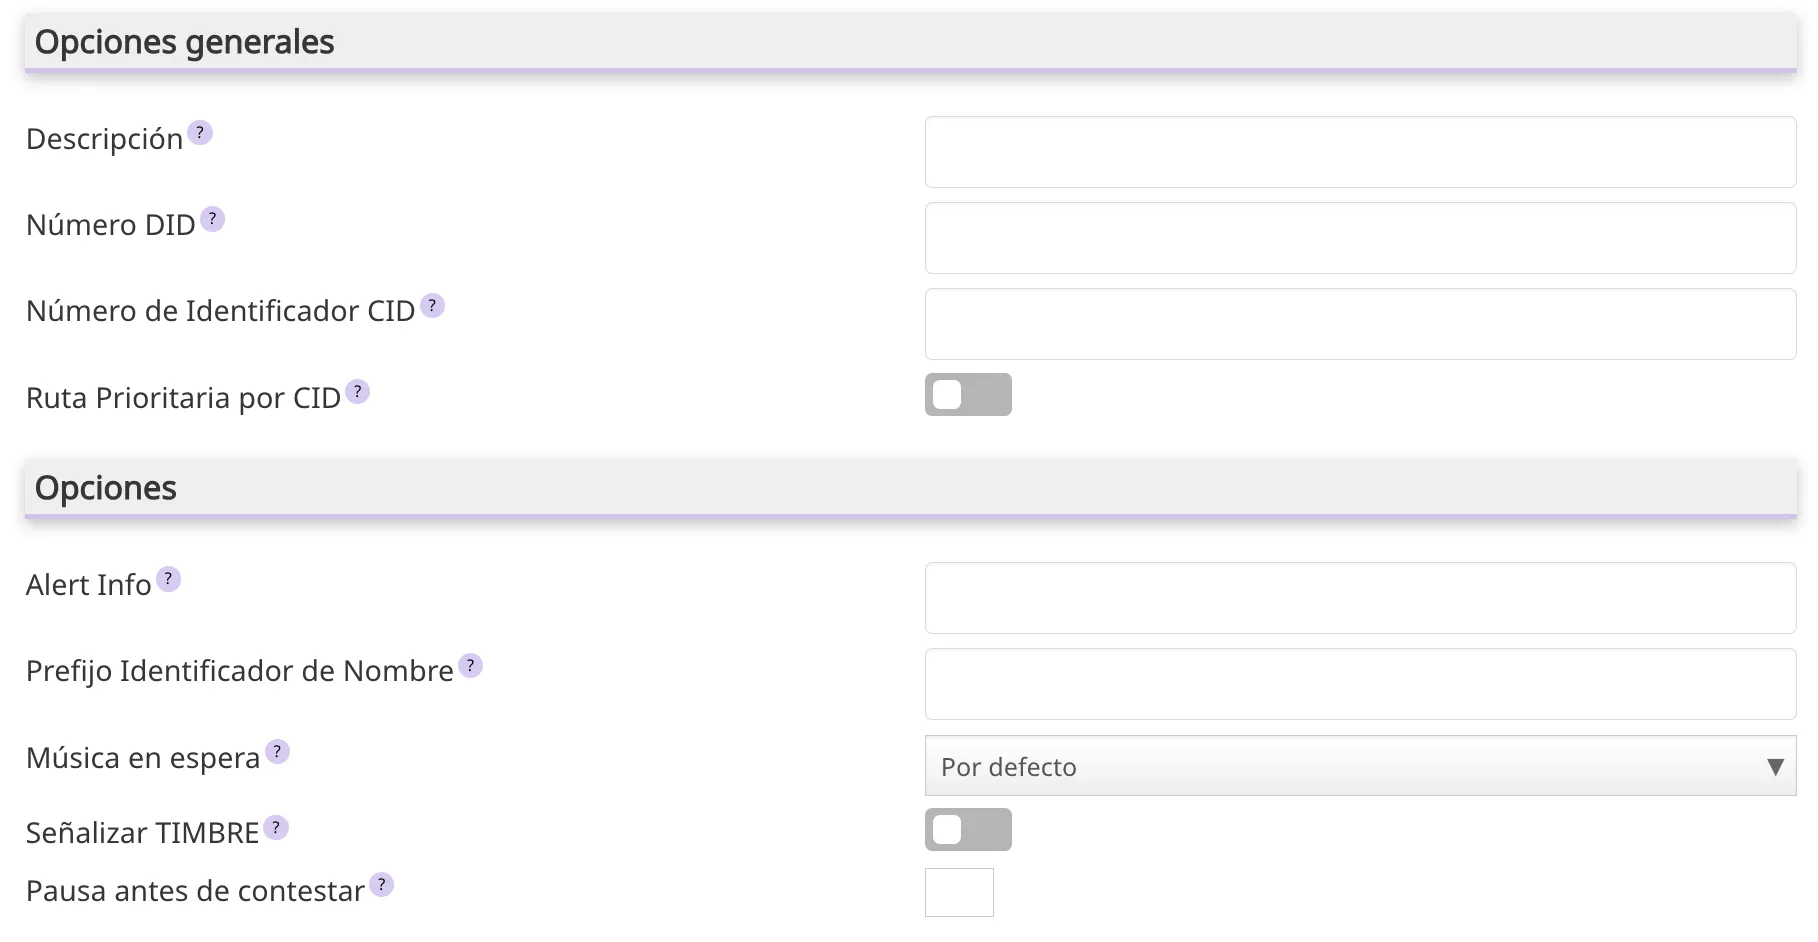Click the Por defecto dropdown arrow
The width and height of the screenshot is (1818, 942).
(1775, 767)
